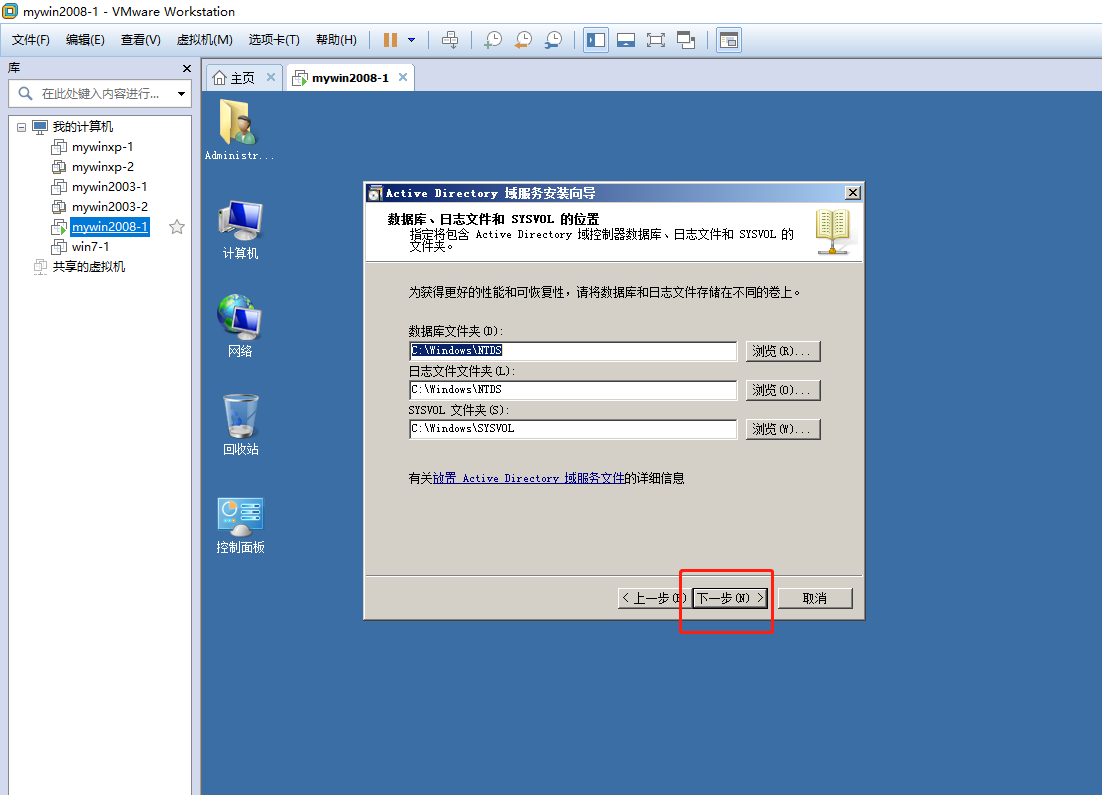Click the 数据库文件夹 path field

[x=573, y=351]
